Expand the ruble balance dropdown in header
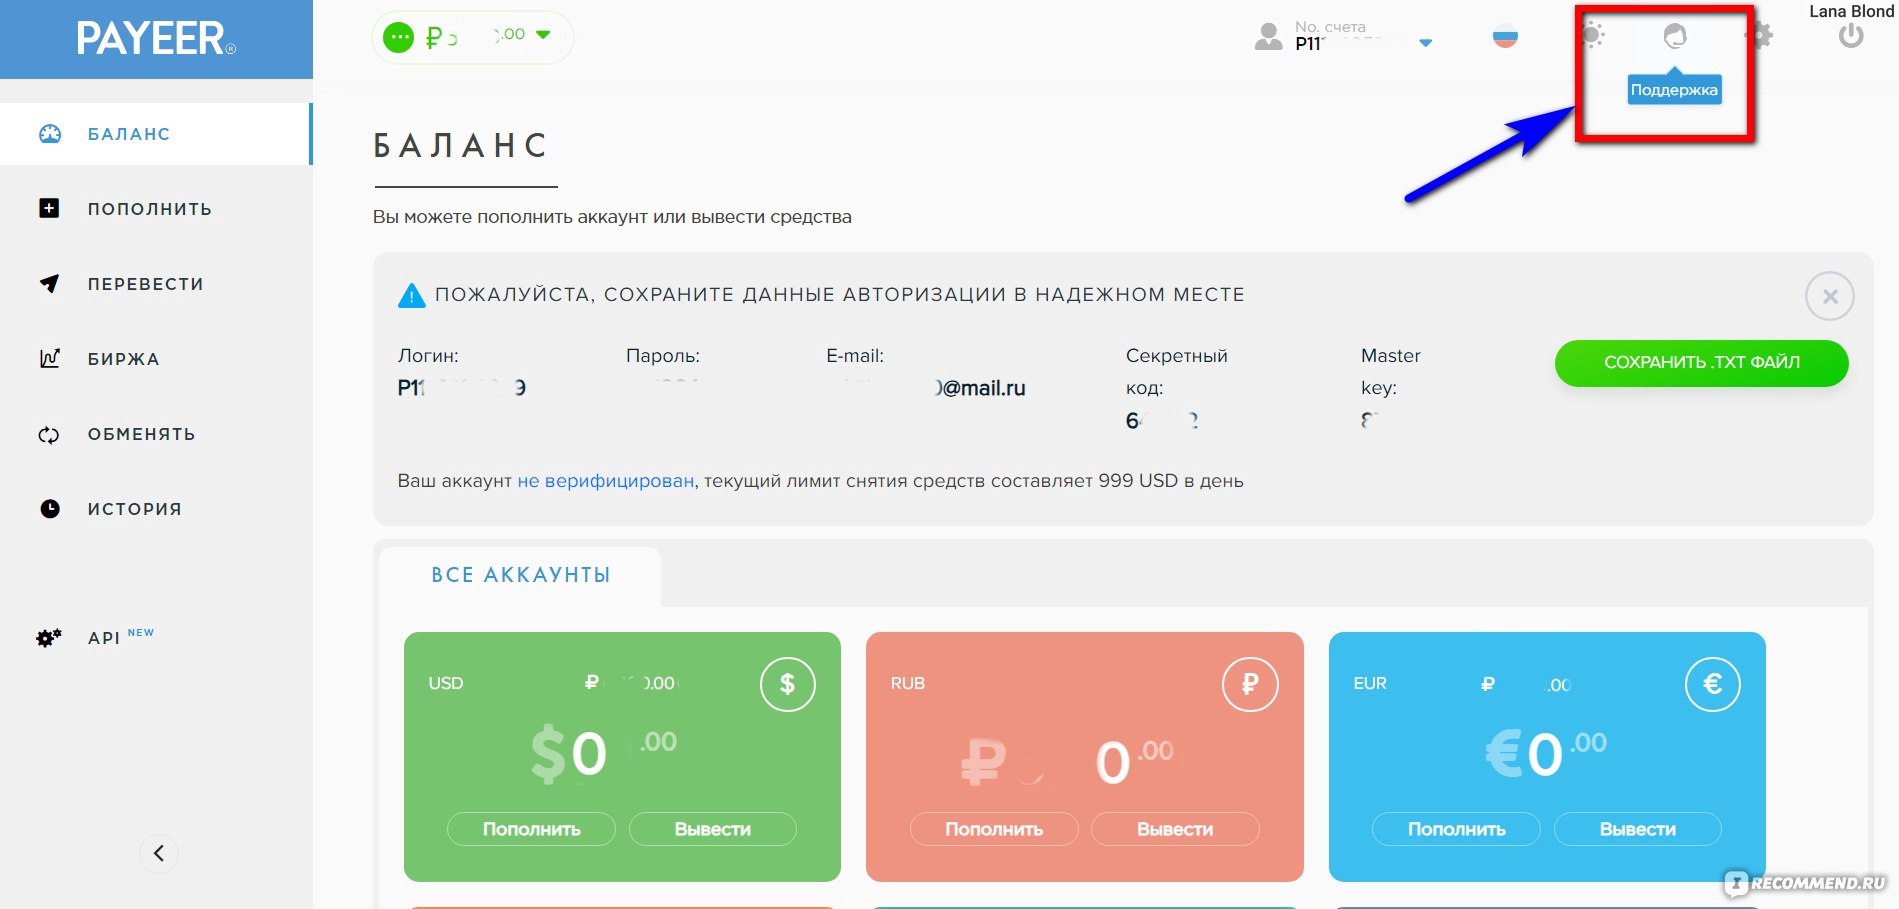1899x909 pixels. (543, 35)
